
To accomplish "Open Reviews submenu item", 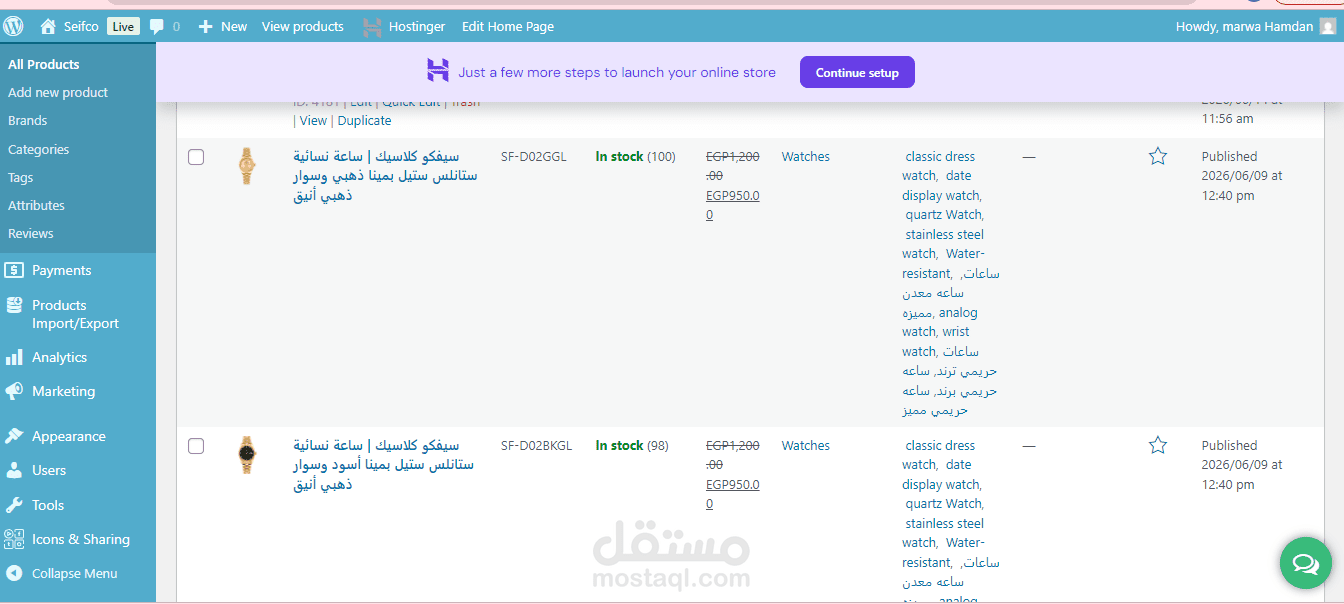I will coord(31,233).
